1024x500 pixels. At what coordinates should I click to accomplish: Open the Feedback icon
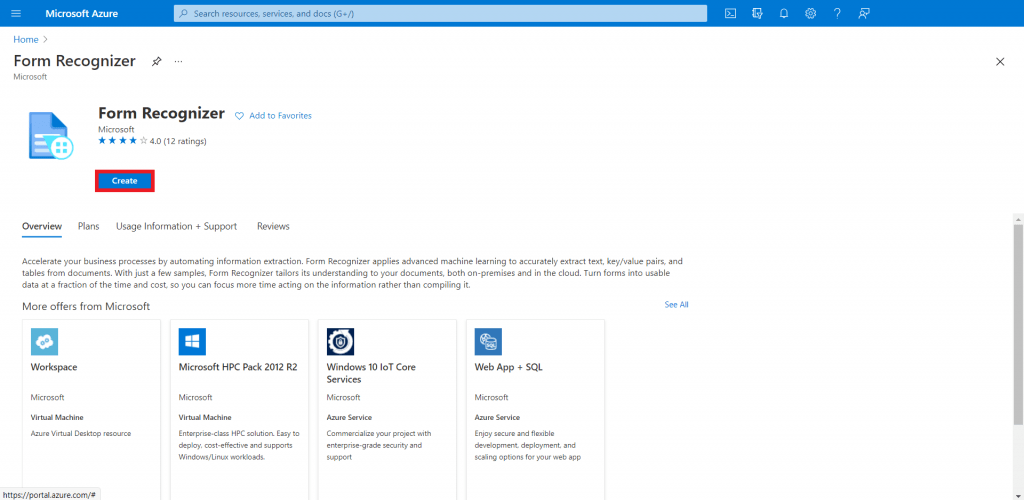[x=864, y=13]
